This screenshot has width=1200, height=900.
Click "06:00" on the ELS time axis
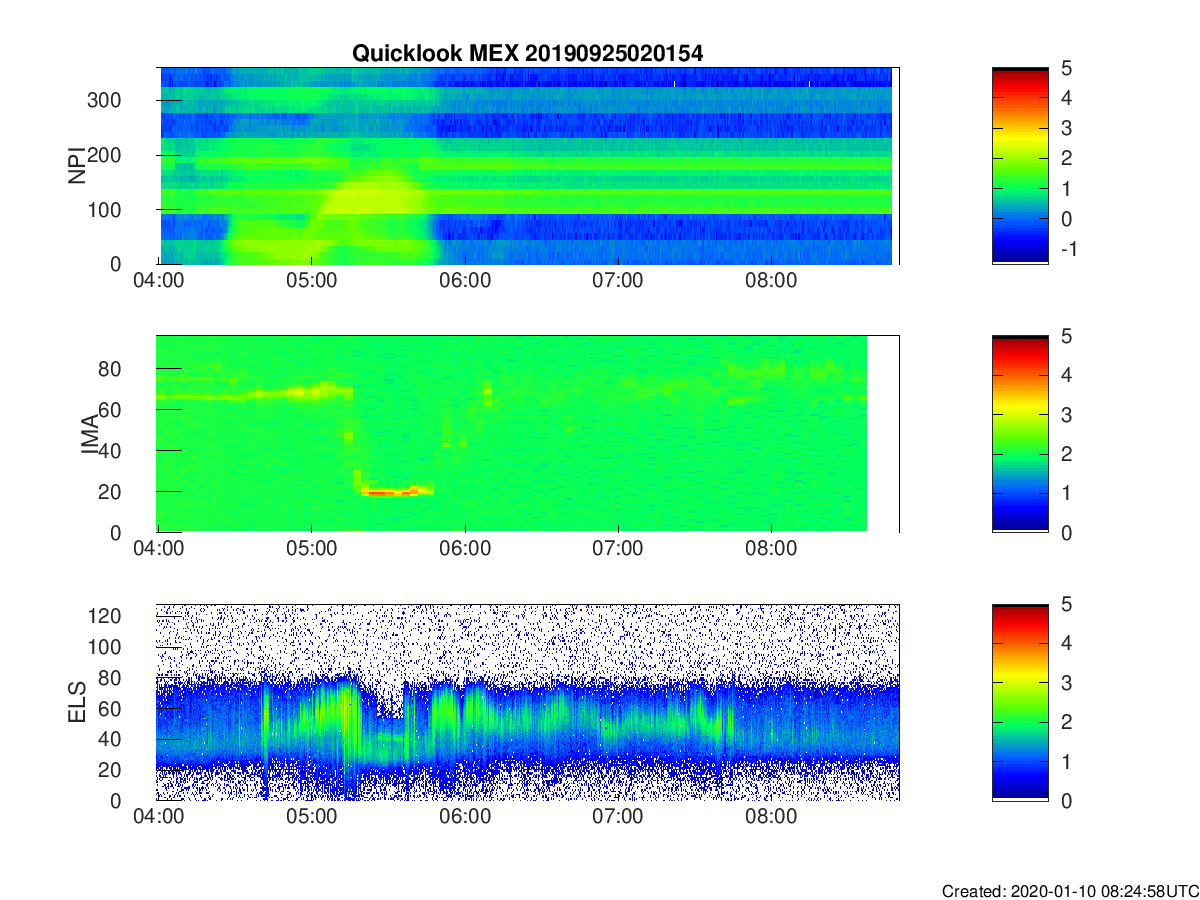tap(465, 816)
